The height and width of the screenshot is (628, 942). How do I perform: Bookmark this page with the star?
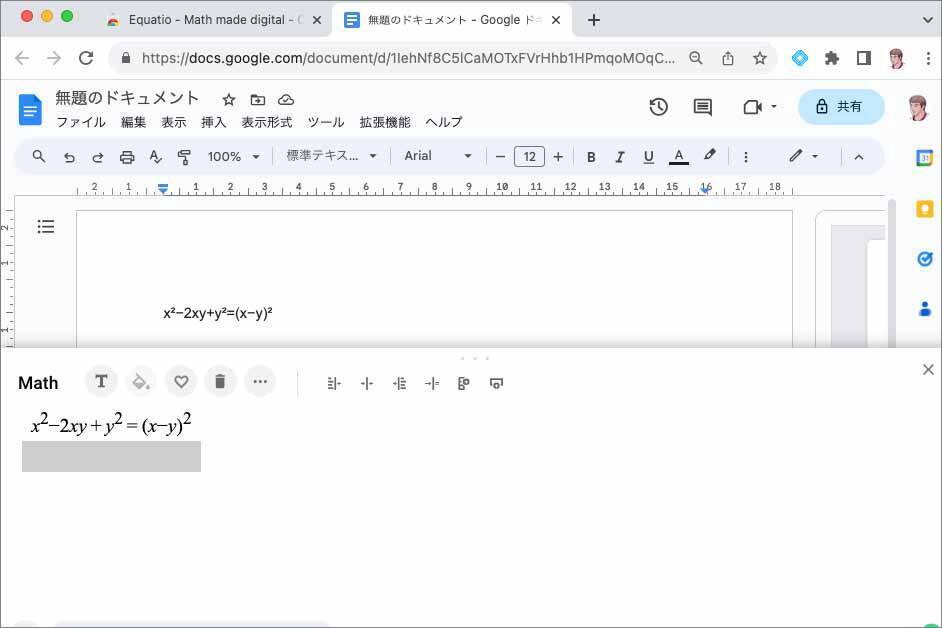[x=759, y=58]
